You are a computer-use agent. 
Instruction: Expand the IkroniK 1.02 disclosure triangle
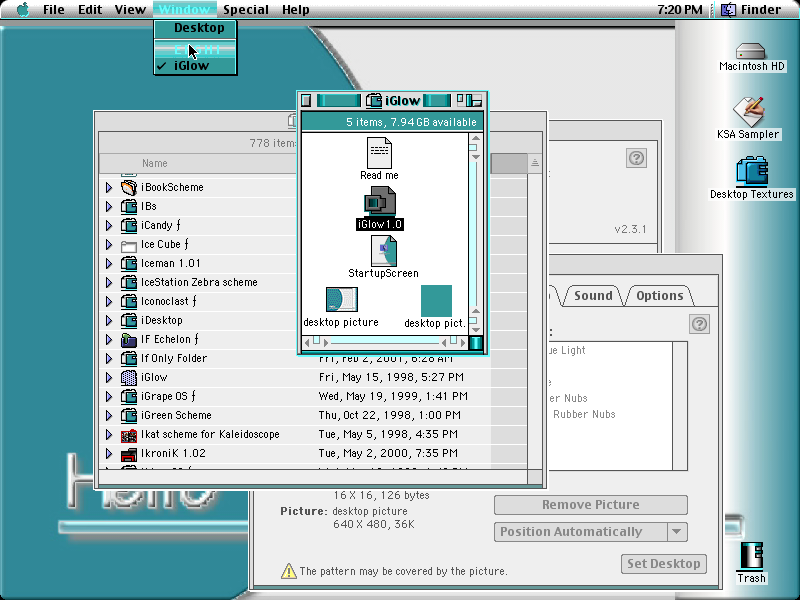(x=109, y=453)
